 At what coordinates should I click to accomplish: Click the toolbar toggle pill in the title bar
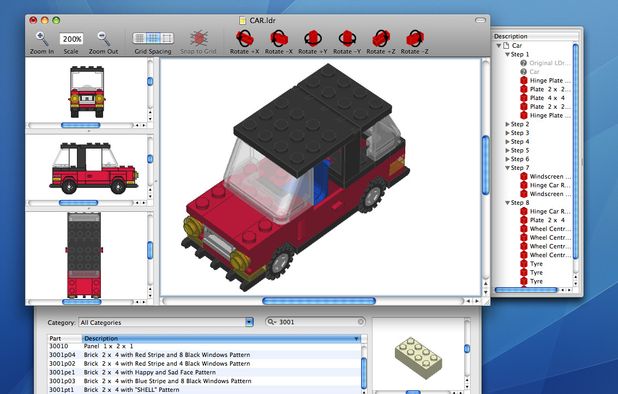(x=480, y=20)
